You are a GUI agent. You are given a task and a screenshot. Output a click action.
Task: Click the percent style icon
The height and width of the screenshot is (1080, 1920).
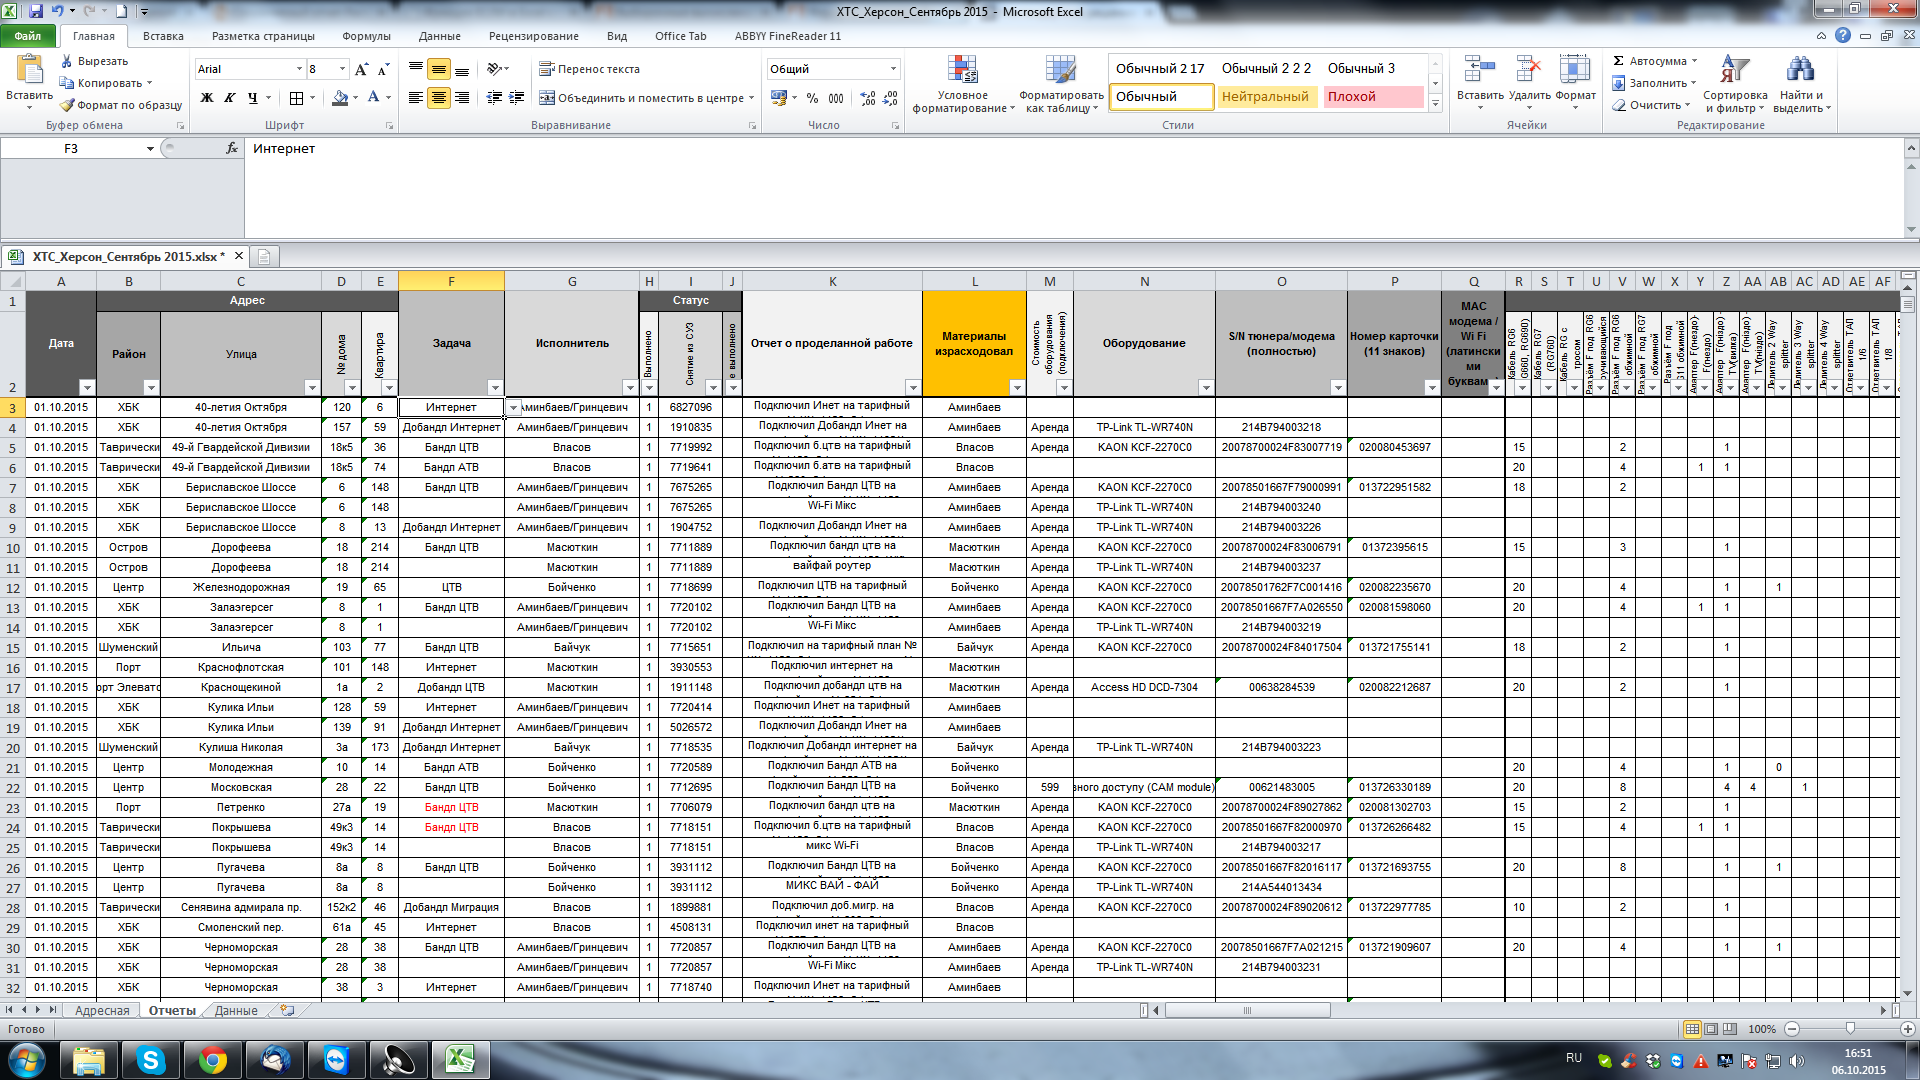[812, 98]
